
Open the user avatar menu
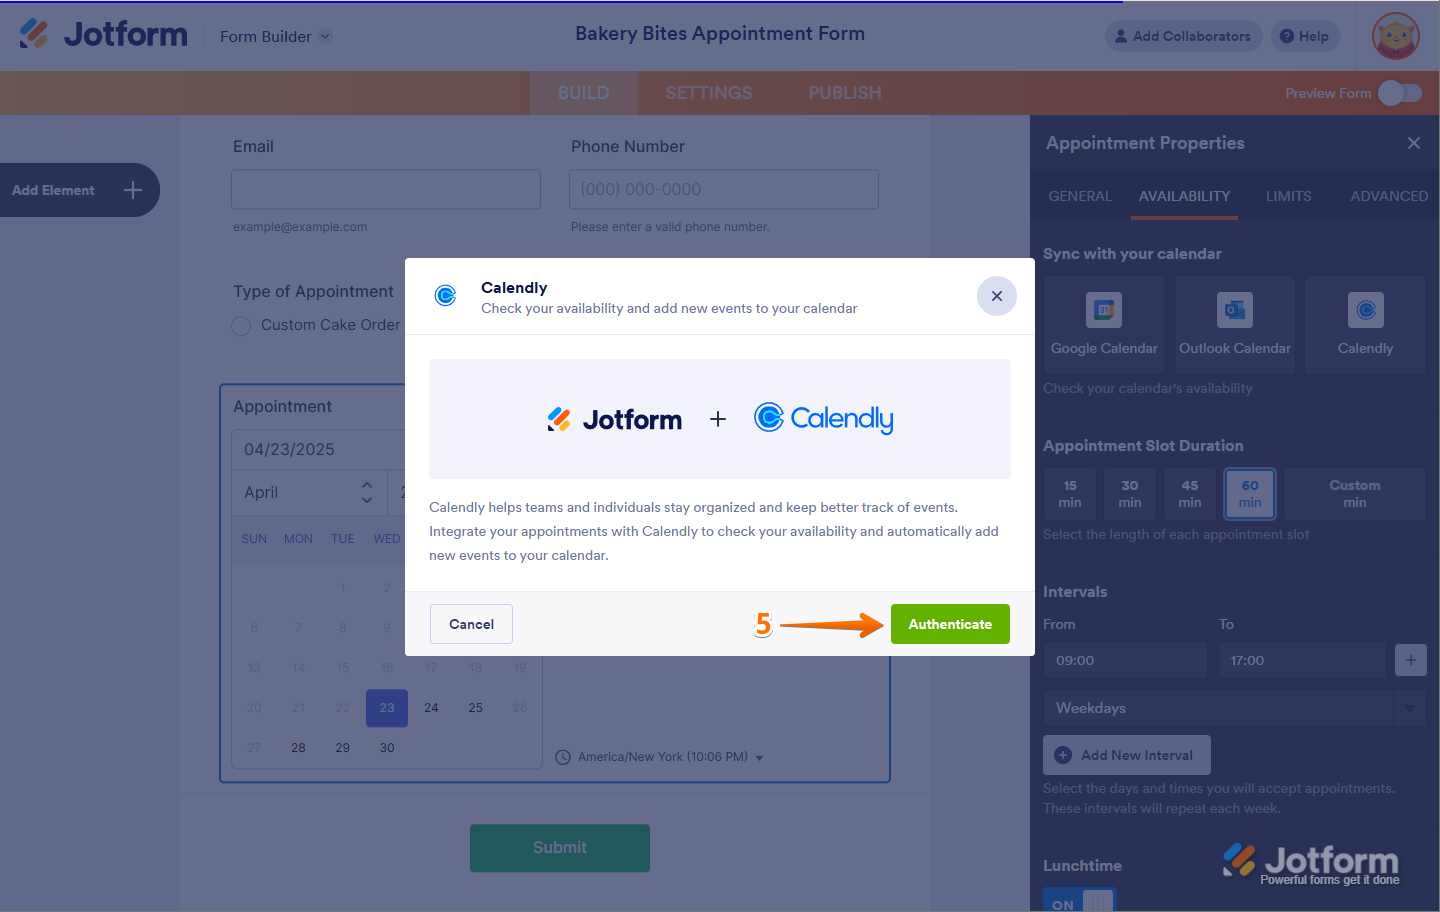[1396, 37]
